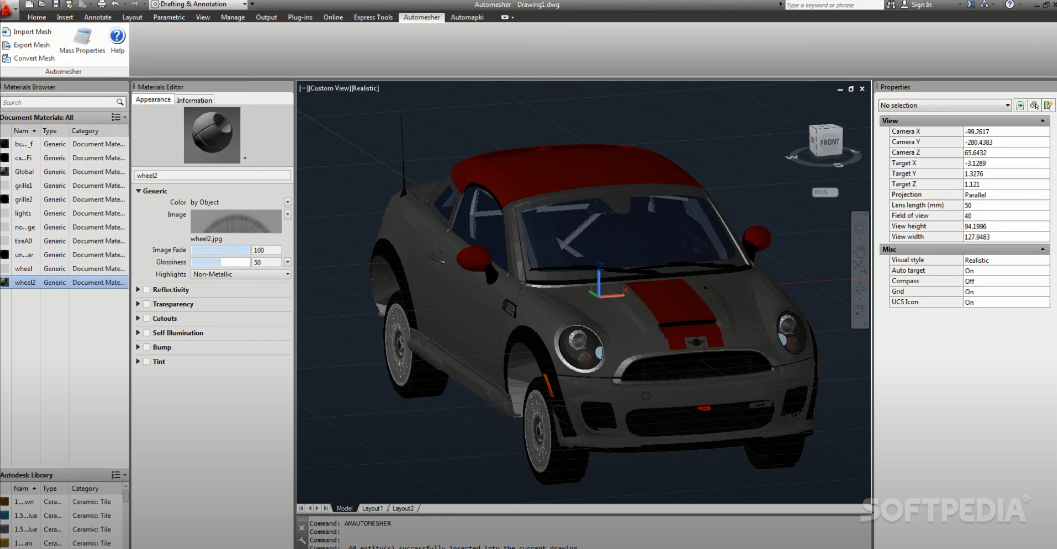This screenshot has height=549, width=1057.
Task: Collapse the Misc group in Properties
Action: [1042, 250]
